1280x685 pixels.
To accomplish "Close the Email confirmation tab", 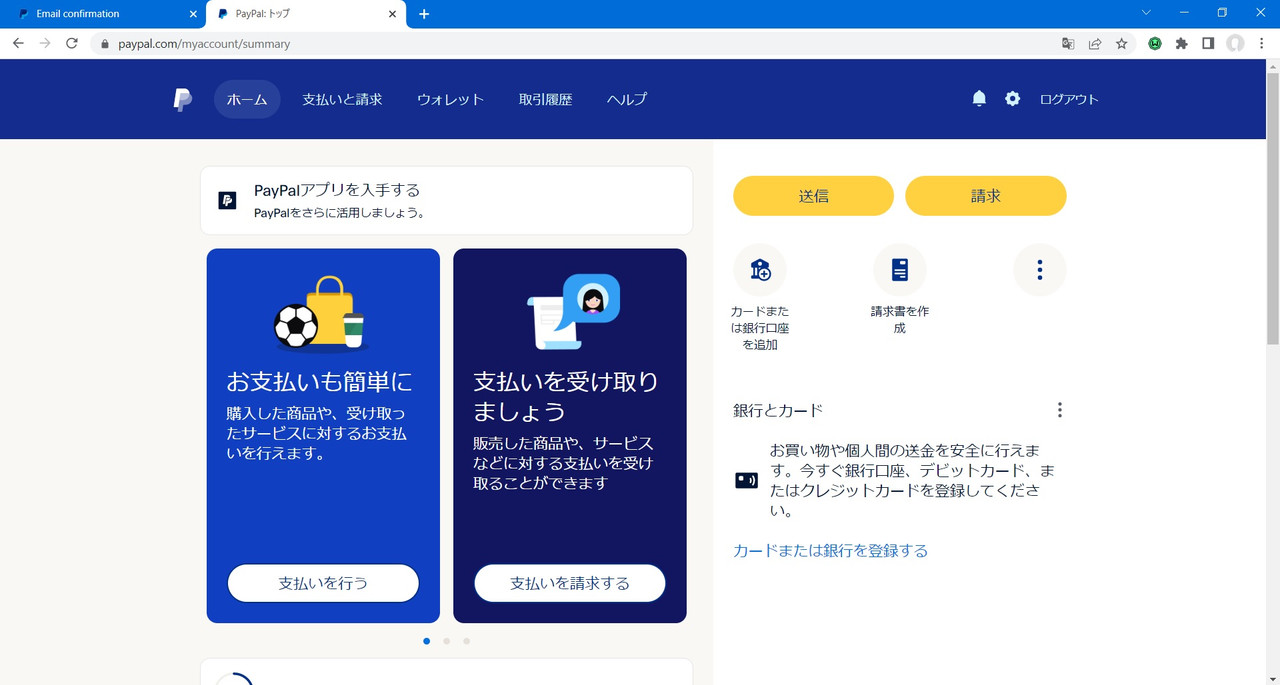I will click(x=193, y=14).
